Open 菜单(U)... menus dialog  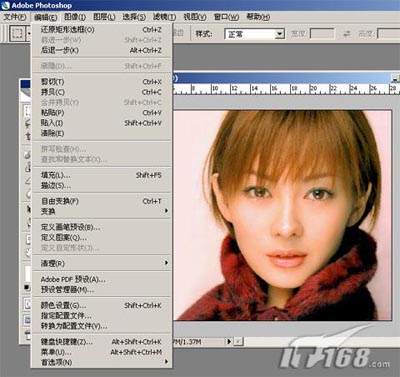click(x=101, y=352)
